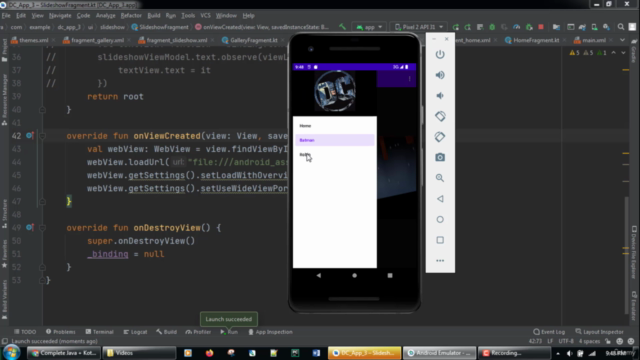Click emulator volume down icon
This screenshot has width=640, height=360.
[x=440, y=96]
